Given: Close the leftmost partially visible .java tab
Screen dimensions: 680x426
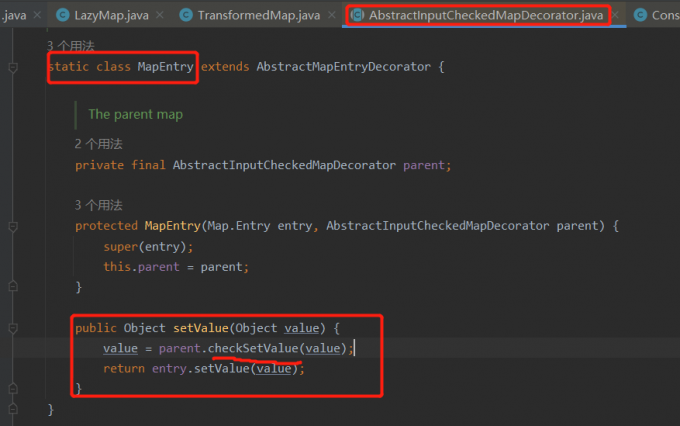Looking at the screenshot, I should (x=37, y=15).
